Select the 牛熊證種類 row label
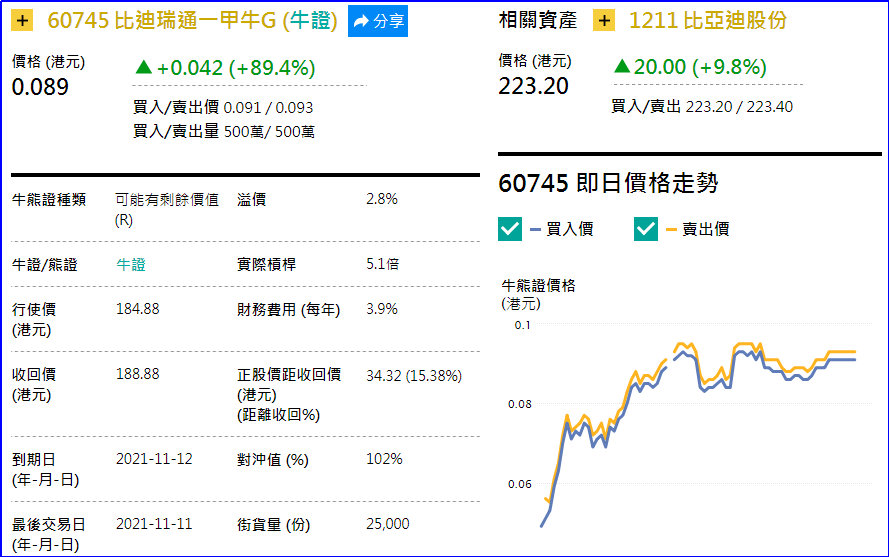 (49, 200)
